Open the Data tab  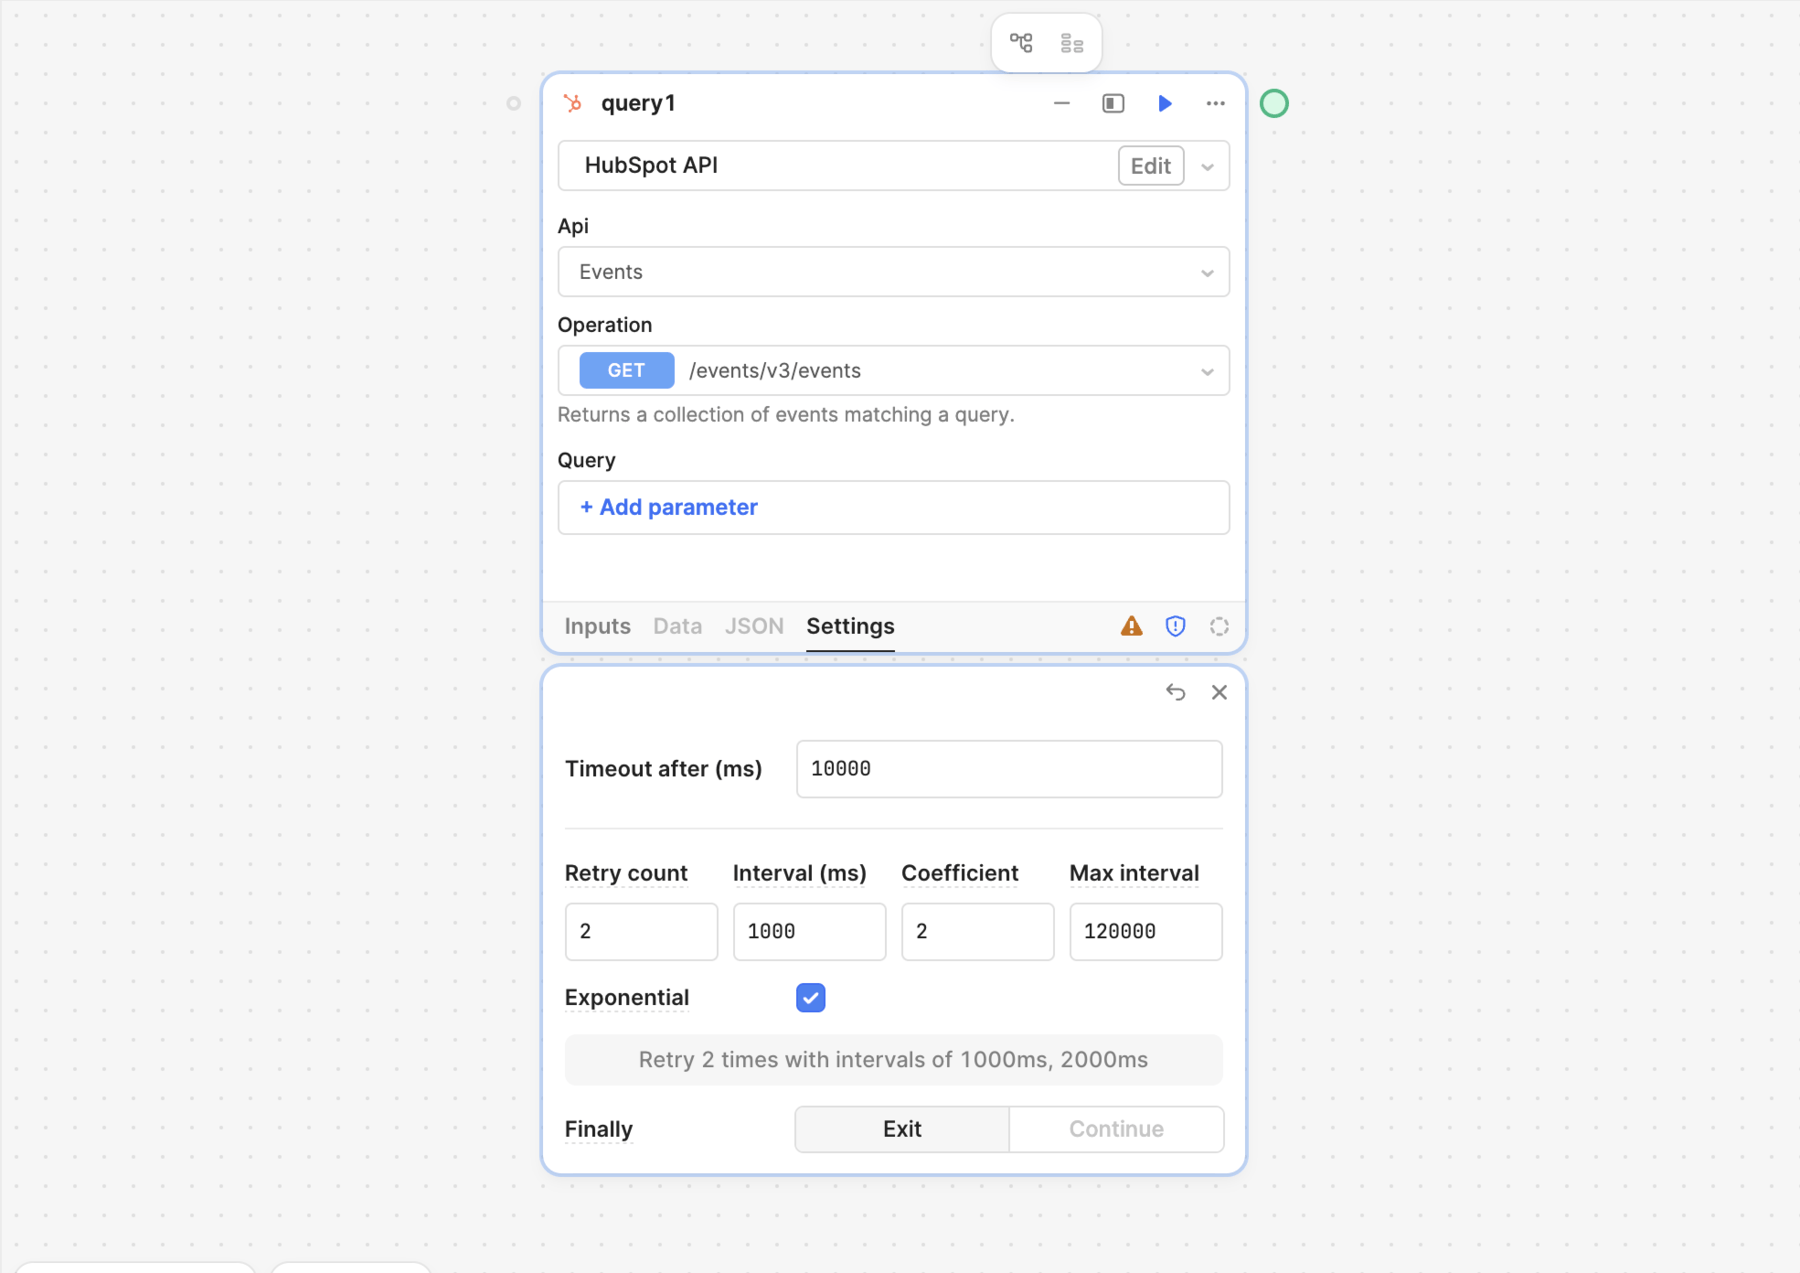click(x=677, y=626)
